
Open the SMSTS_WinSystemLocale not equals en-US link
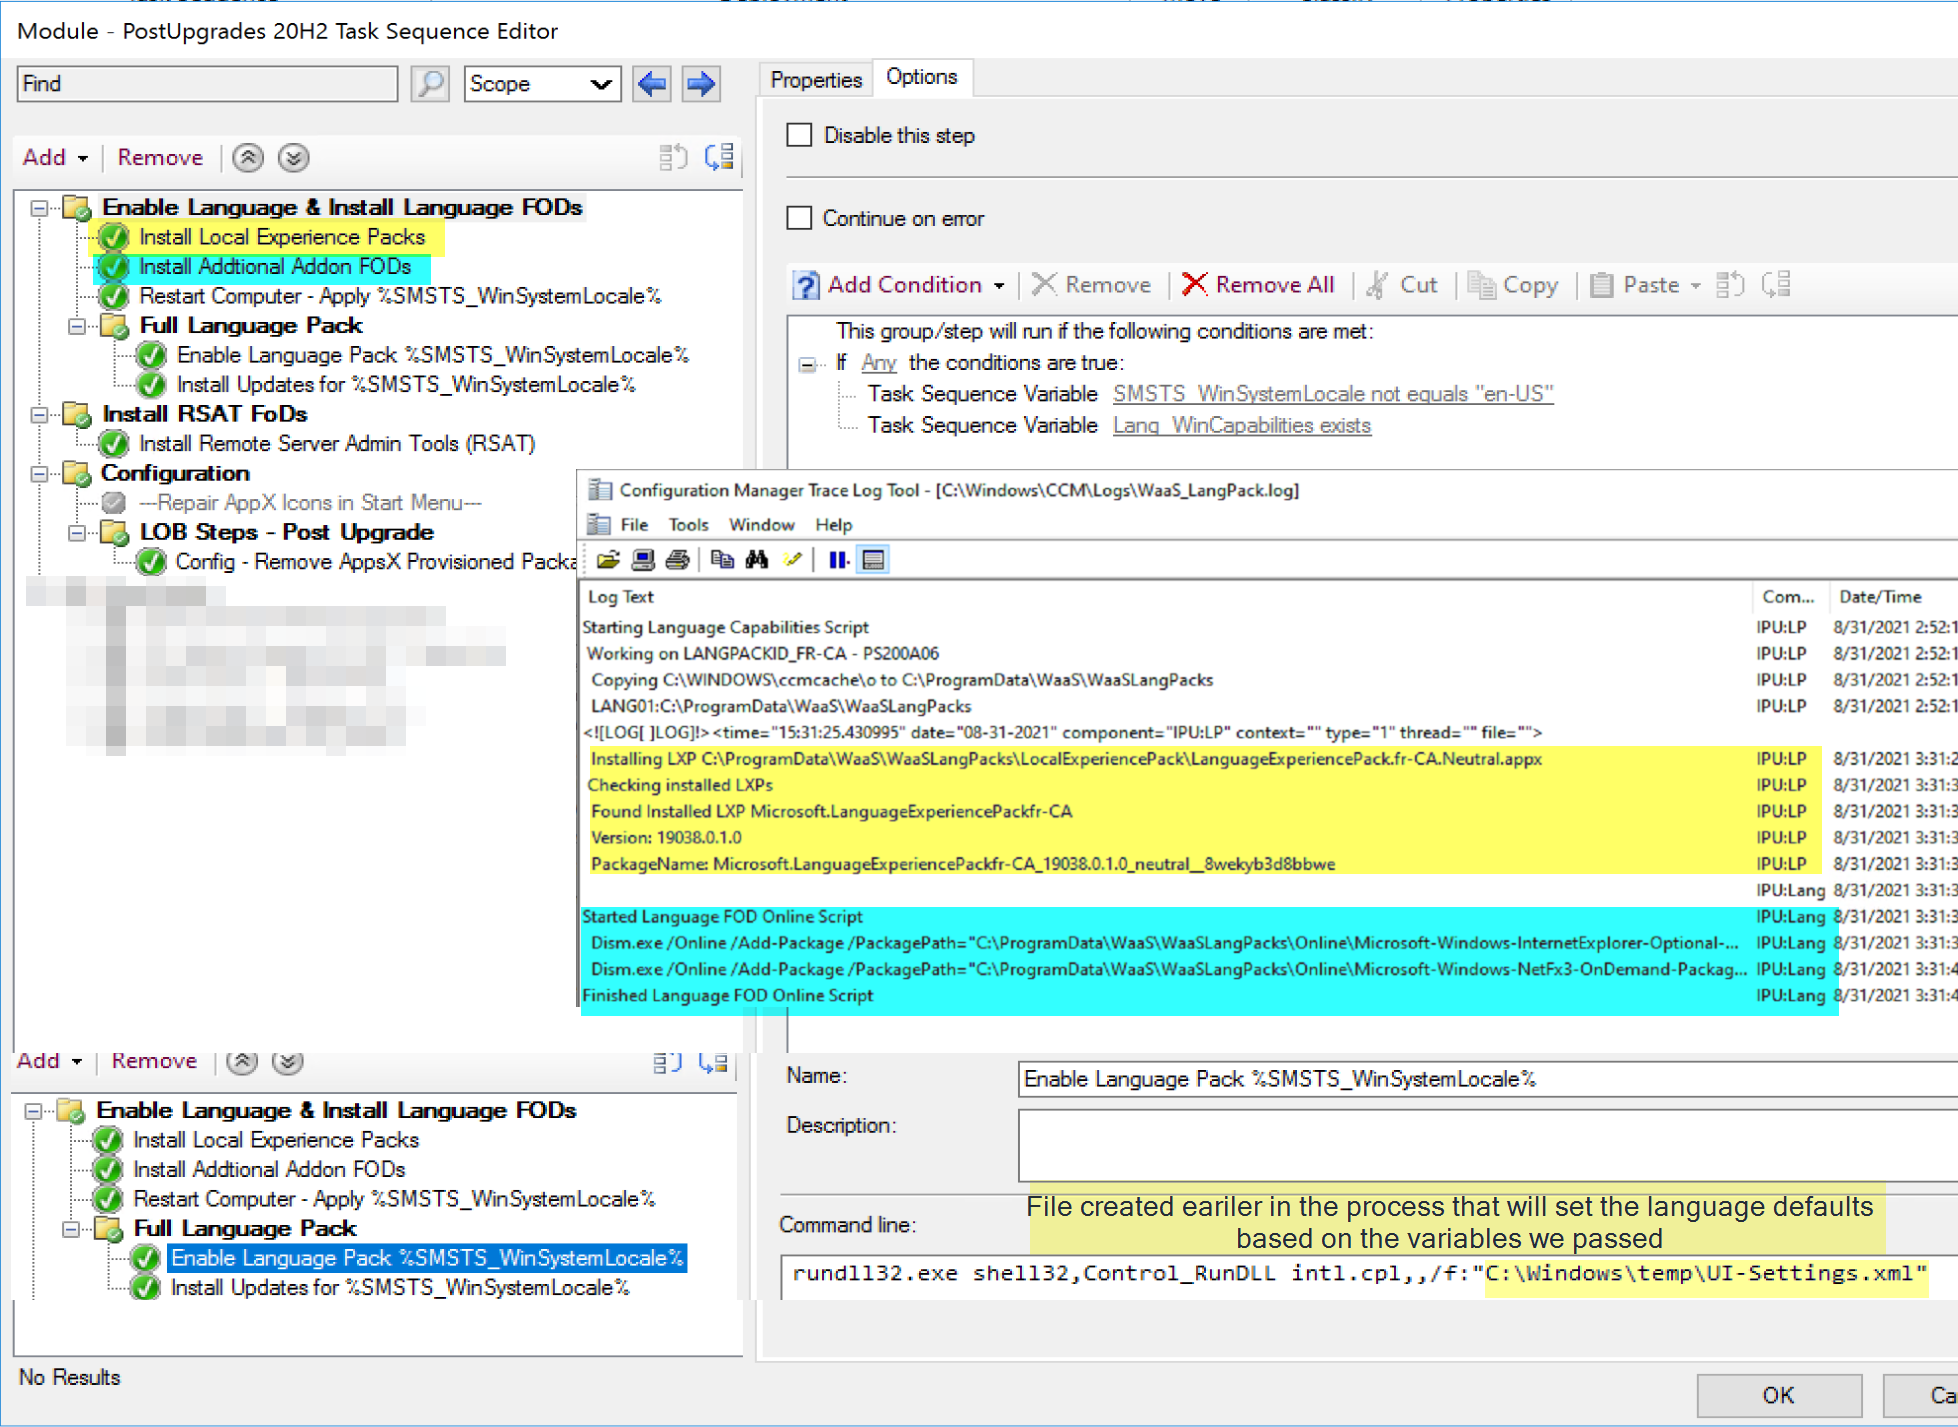(x=1333, y=394)
